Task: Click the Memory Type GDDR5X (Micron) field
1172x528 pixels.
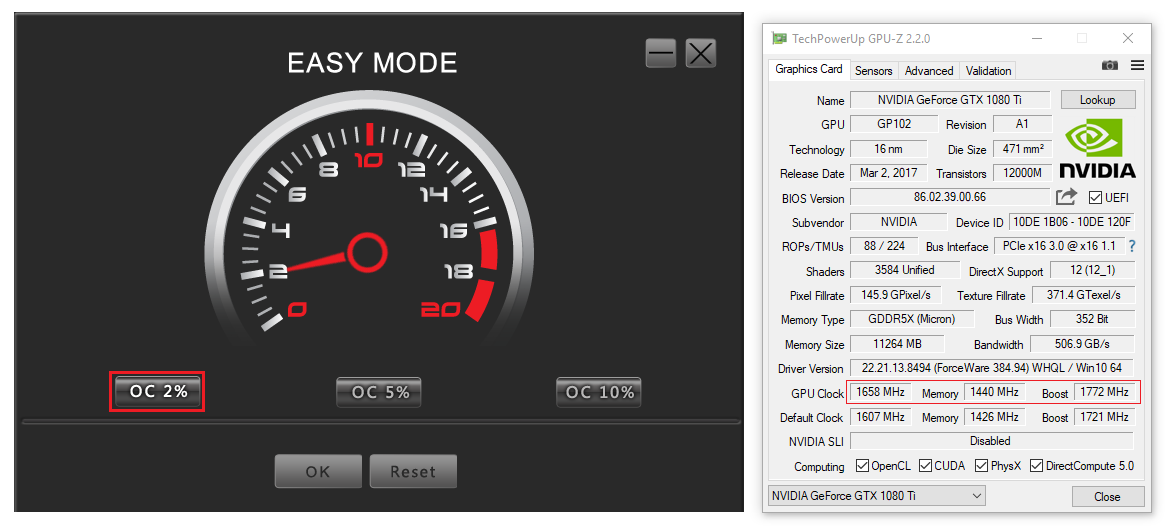Action: coord(912,319)
